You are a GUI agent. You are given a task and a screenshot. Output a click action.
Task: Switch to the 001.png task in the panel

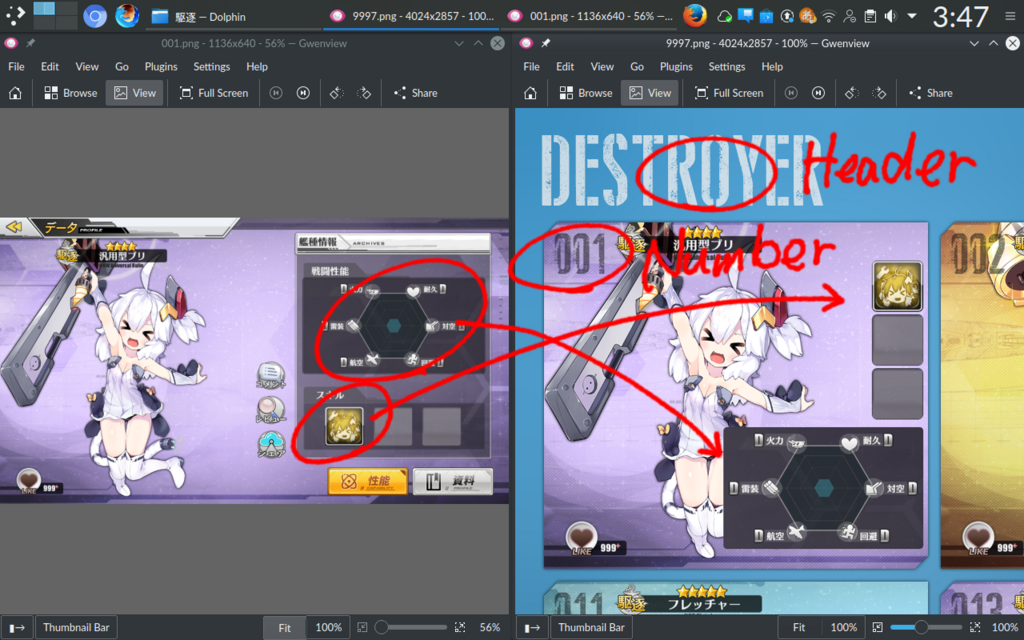(x=590, y=16)
